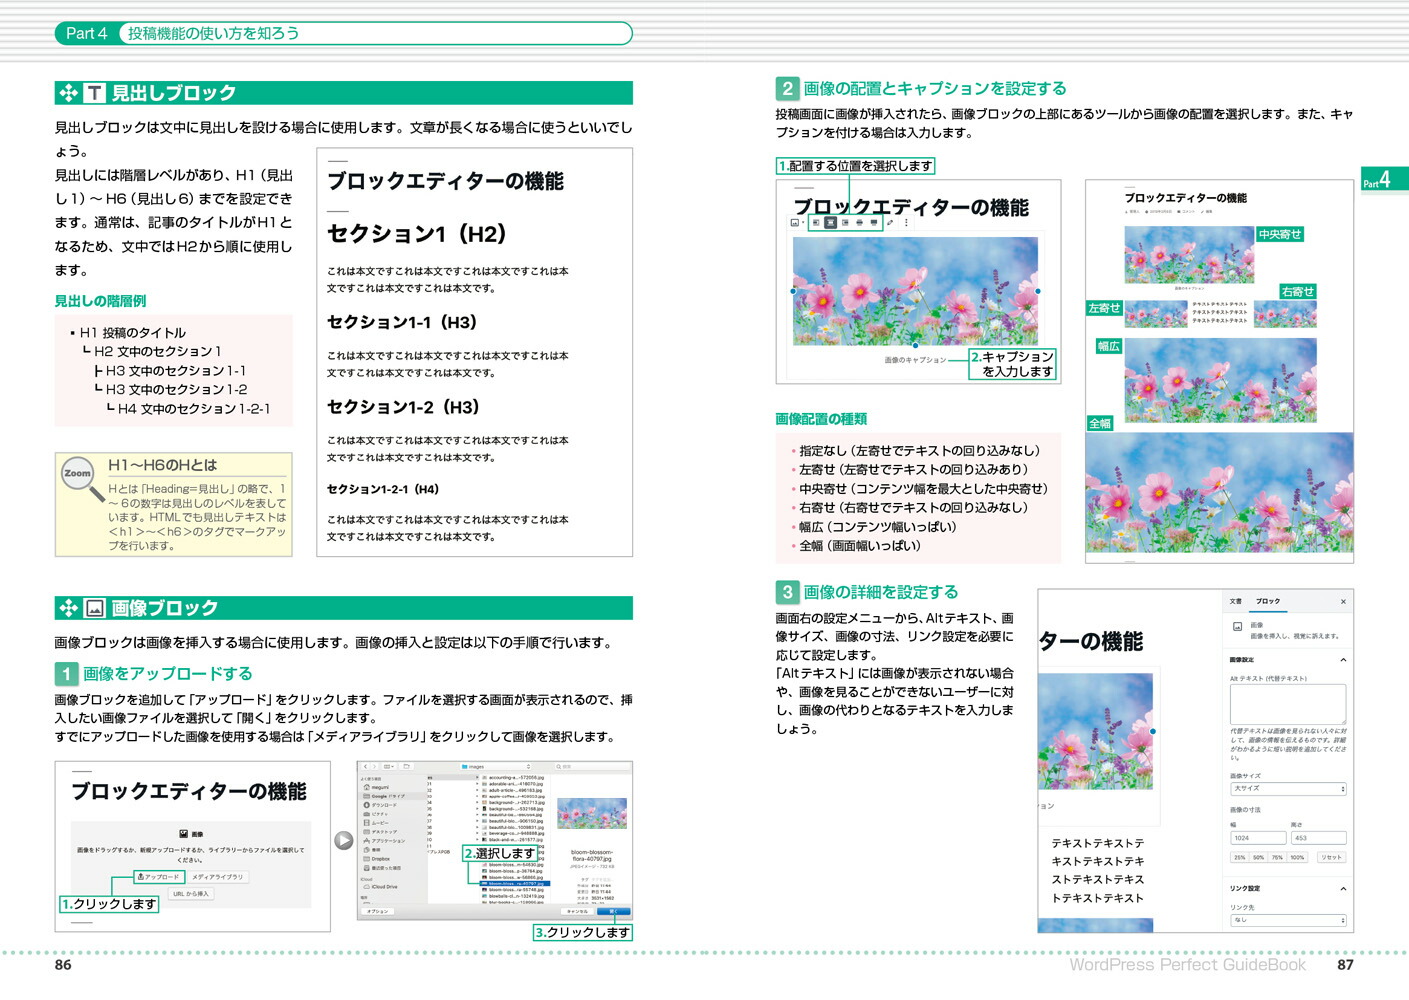Click the image icon in upload placeholder
The image size is (1409, 1000).
[x=184, y=834]
